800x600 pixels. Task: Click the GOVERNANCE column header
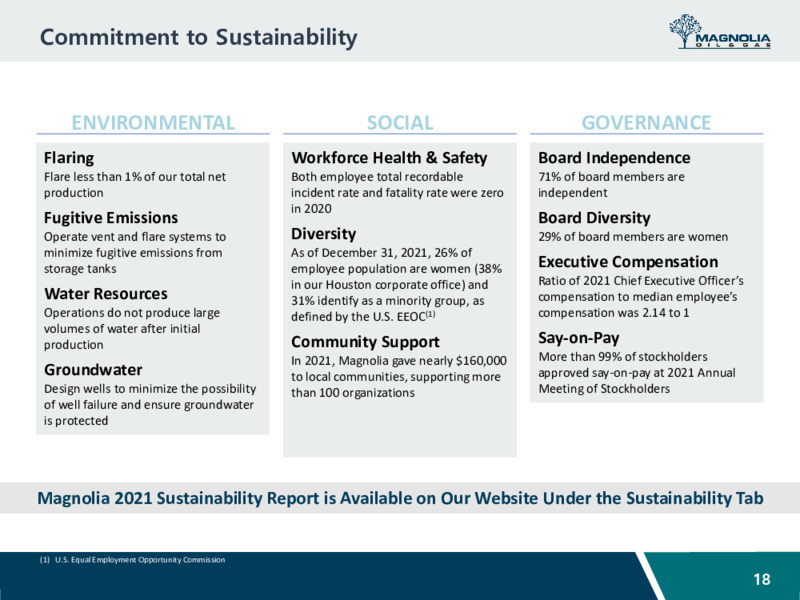tap(646, 122)
